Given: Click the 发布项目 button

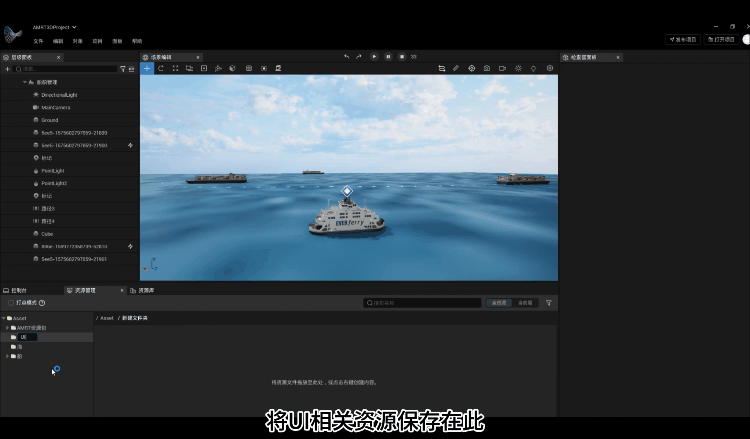Looking at the screenshot, I should click(683, 39).
